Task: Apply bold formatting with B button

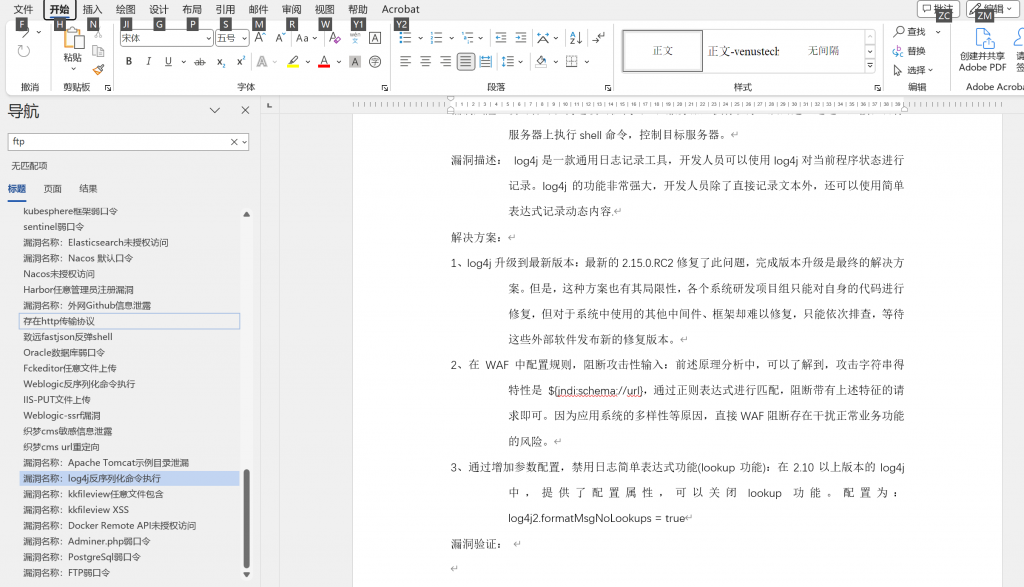Action: click(x=129, y=62)
